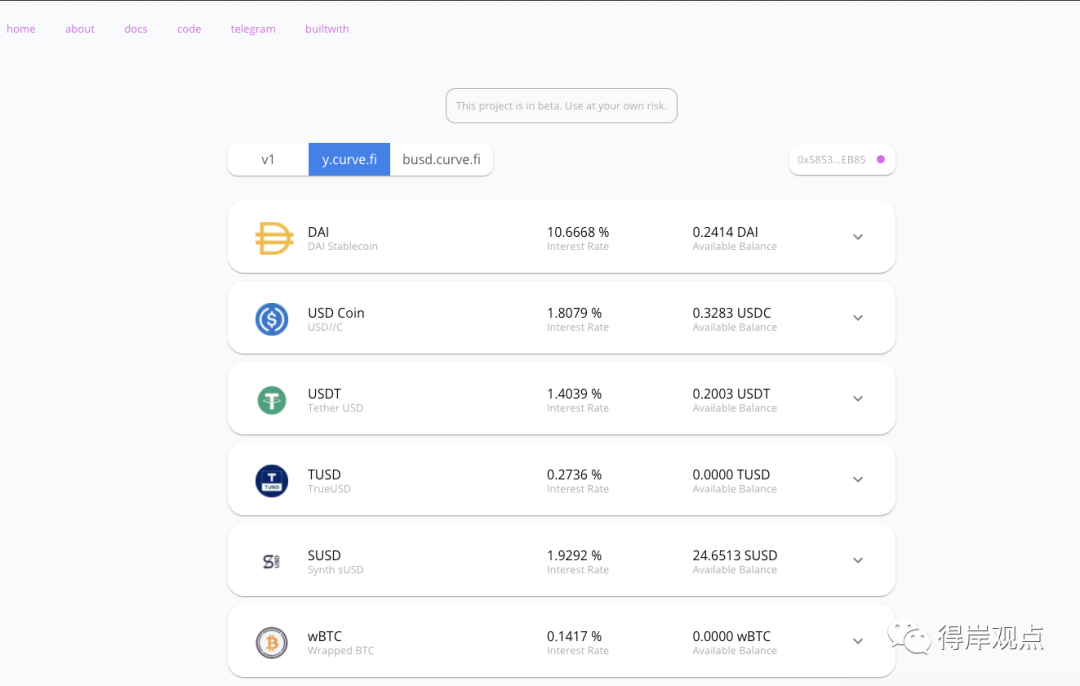Screen dimensions: 1080x686
Task: Click the 0x5853...EB85 wallet address button
Action: click(x=842, y=160)
